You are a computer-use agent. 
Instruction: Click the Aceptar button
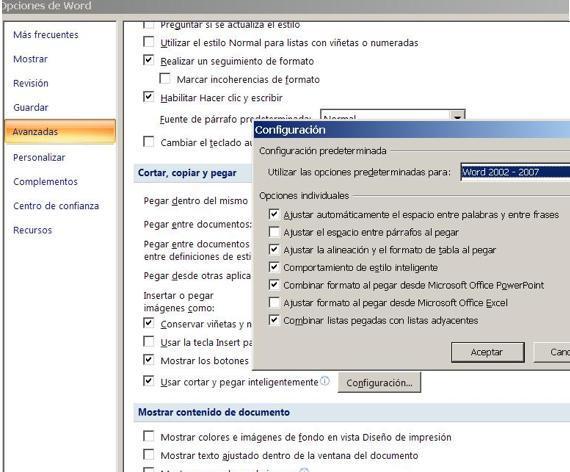(487, 352)
